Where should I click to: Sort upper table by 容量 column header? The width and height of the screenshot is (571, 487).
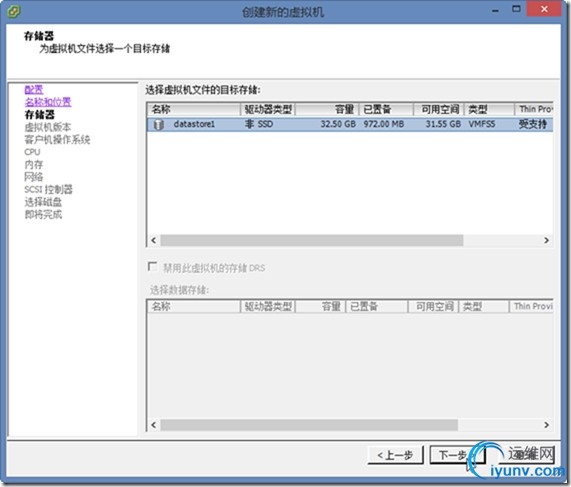click(327, 109)
